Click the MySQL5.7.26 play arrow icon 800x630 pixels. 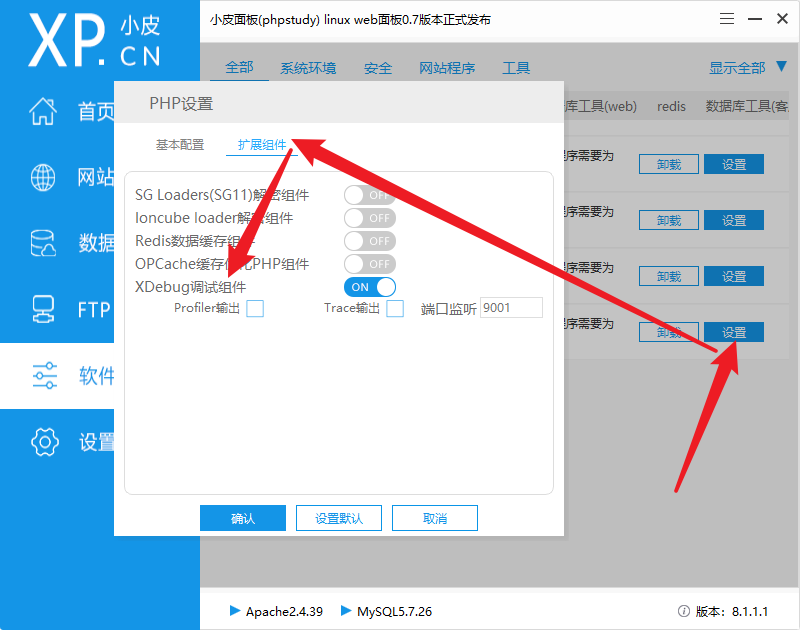345,611
